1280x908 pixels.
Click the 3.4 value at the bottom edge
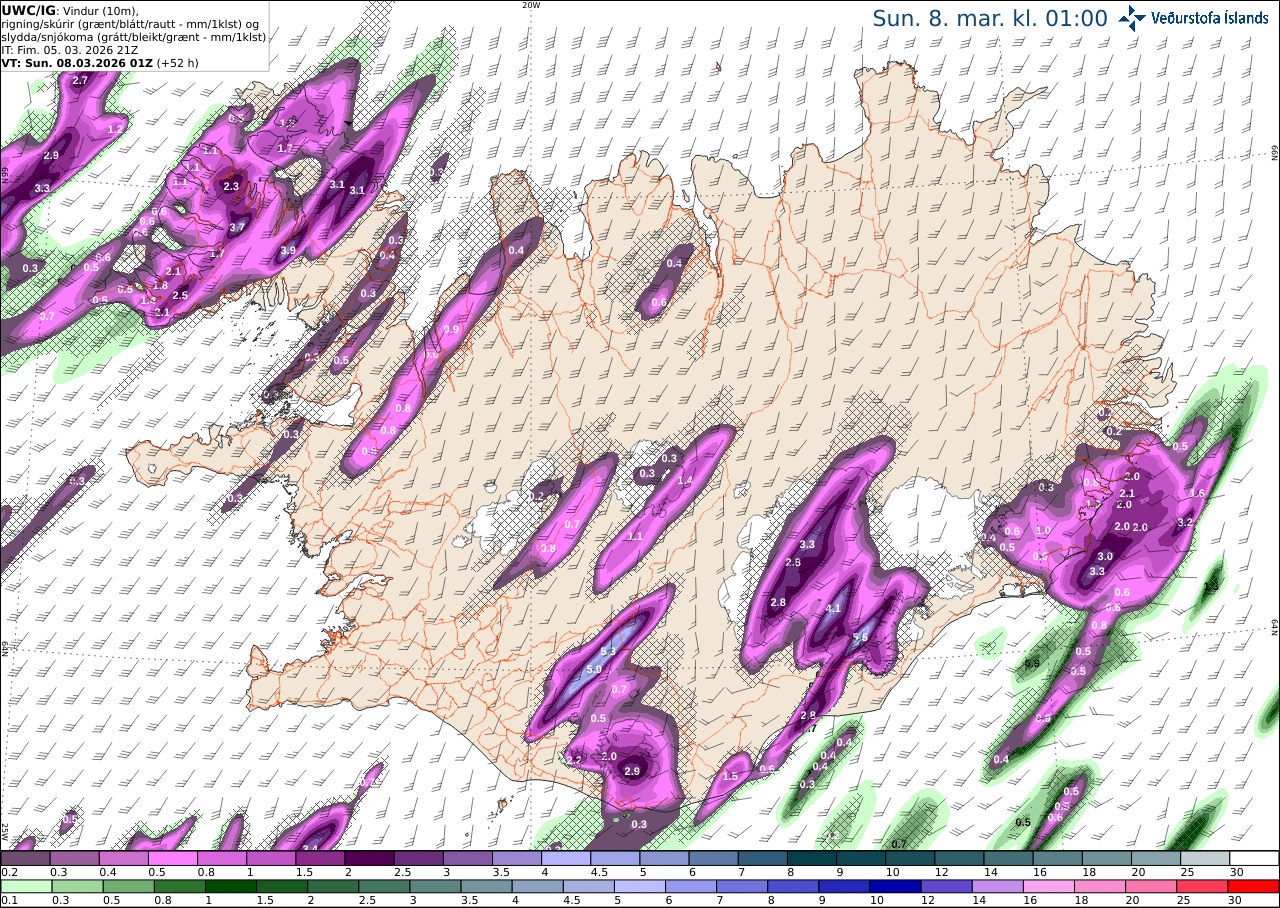pos(310,848)
